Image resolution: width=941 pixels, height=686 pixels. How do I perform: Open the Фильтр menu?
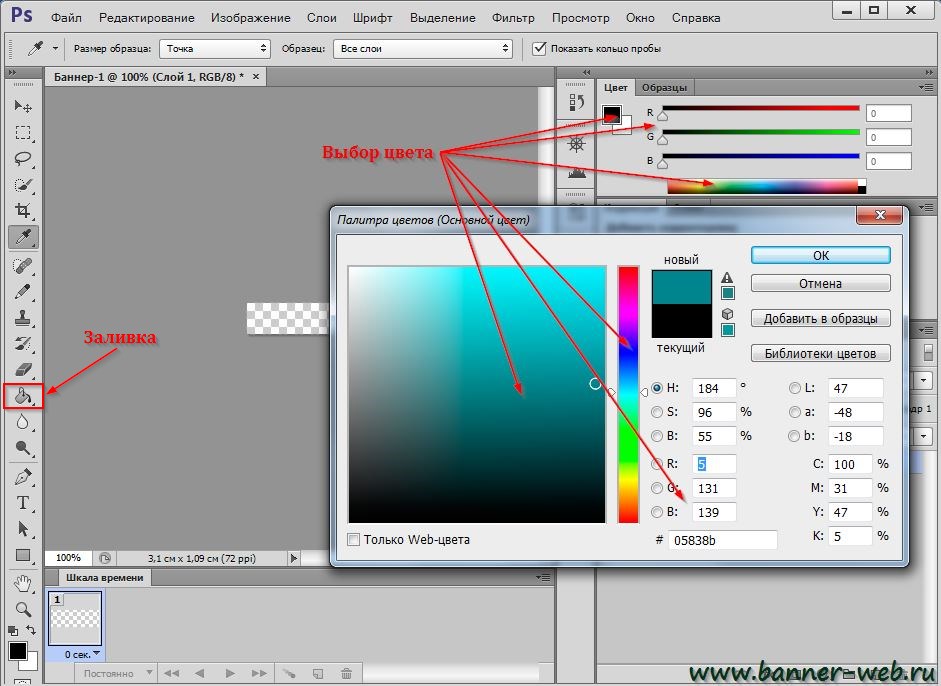pyautogui.click(x=513, y=18)
